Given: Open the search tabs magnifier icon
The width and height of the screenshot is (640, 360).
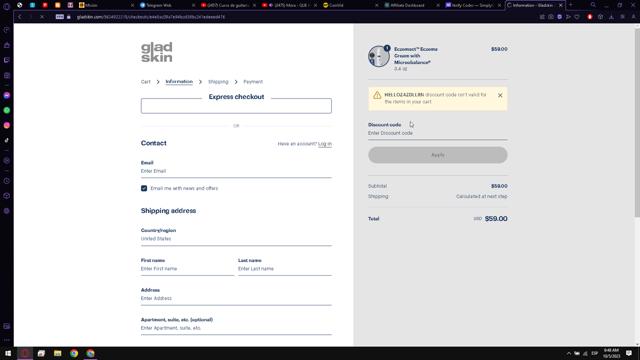Looking at the screenshot, I should pos(593,5).
